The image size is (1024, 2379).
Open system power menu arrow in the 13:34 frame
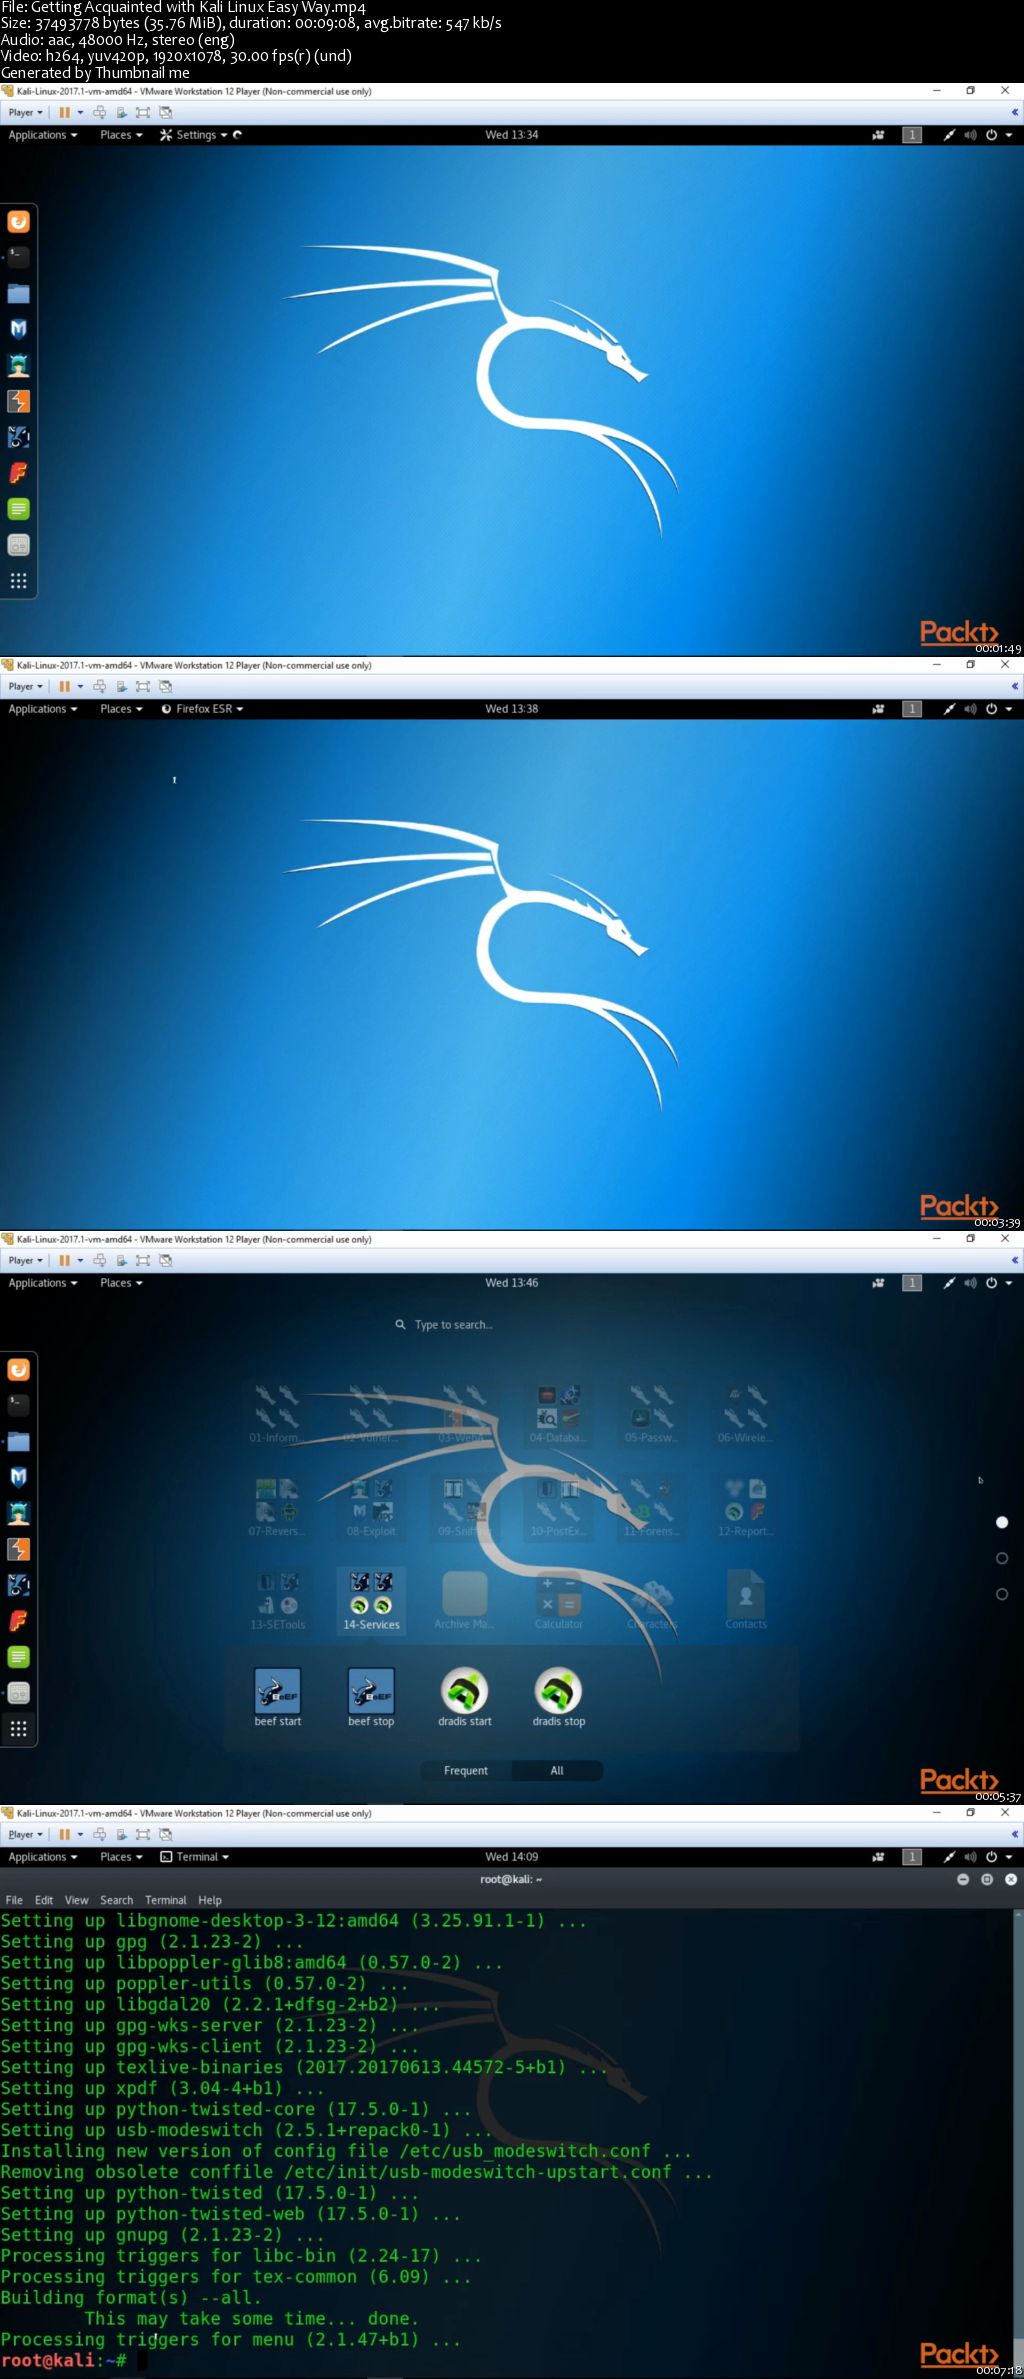(x=1009, y=135)
